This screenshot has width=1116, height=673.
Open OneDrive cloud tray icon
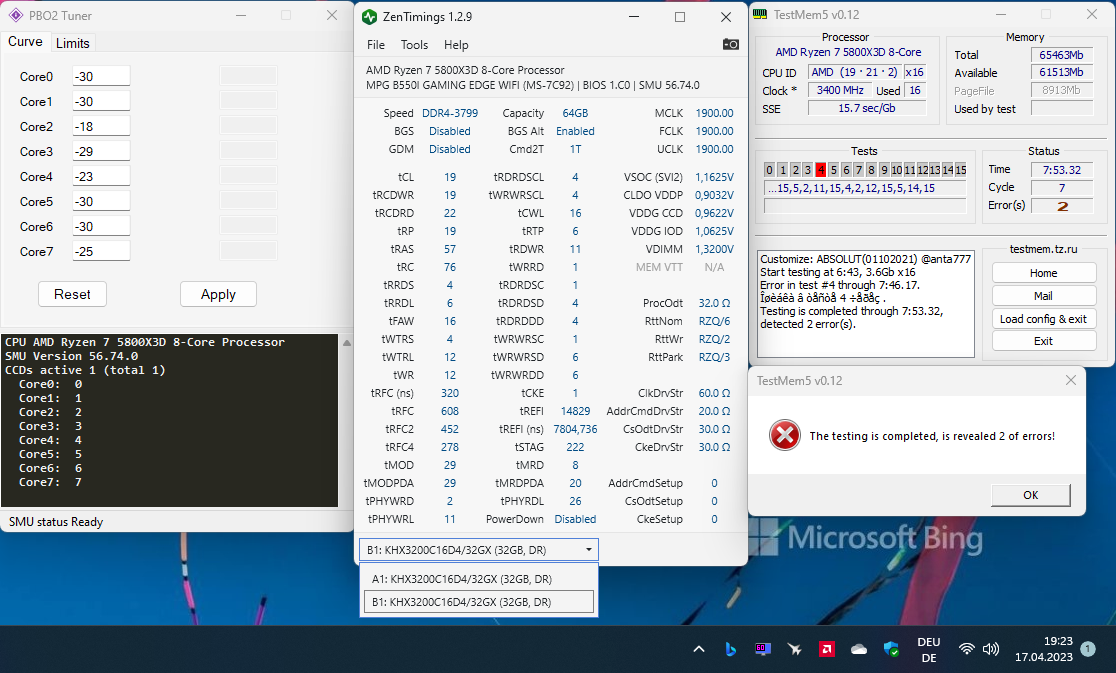point(859,649)
